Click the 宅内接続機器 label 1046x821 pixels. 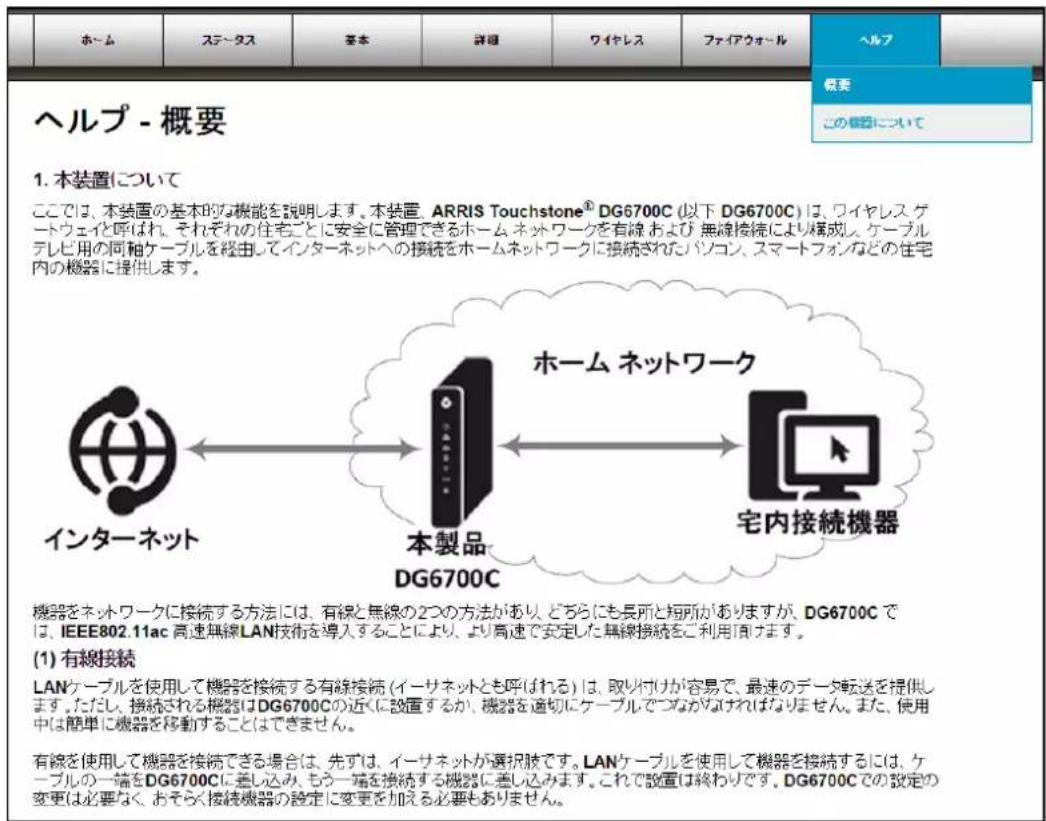(x=818, y=523)
